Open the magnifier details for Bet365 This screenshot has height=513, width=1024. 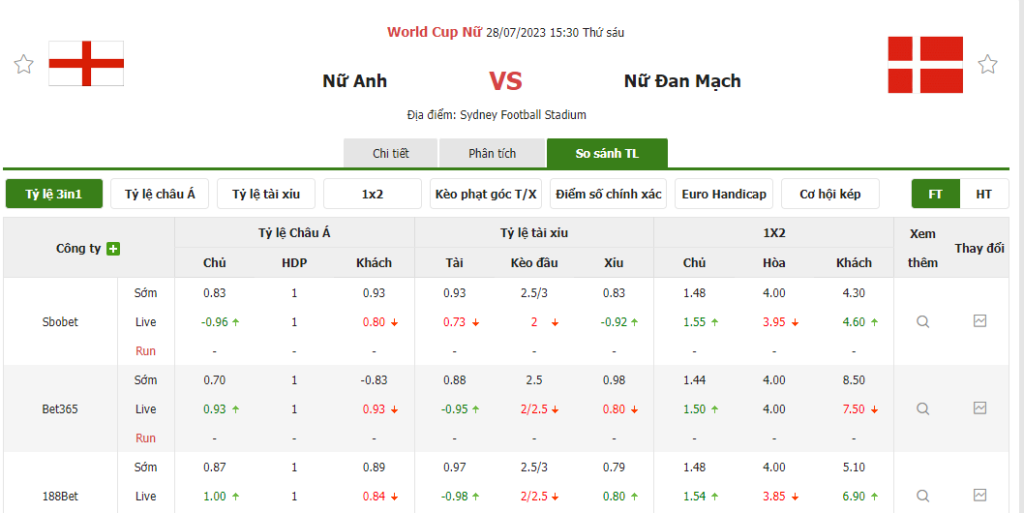point(923,409)
